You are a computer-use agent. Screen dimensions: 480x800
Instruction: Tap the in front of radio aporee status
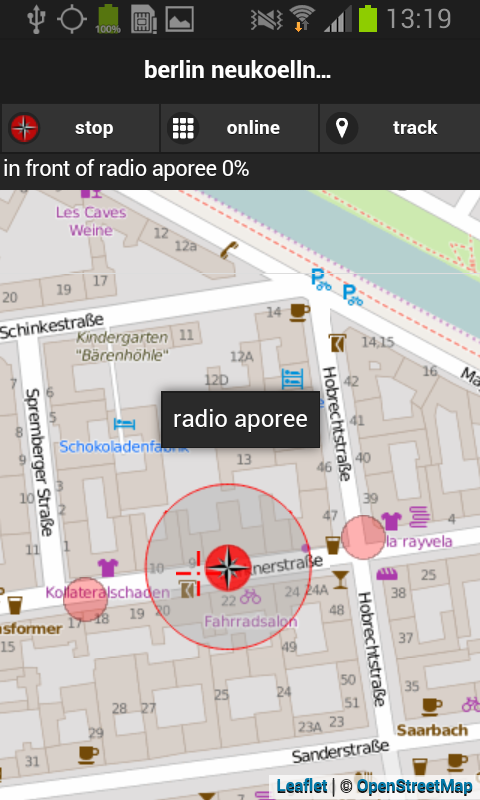tap(126, 168)
